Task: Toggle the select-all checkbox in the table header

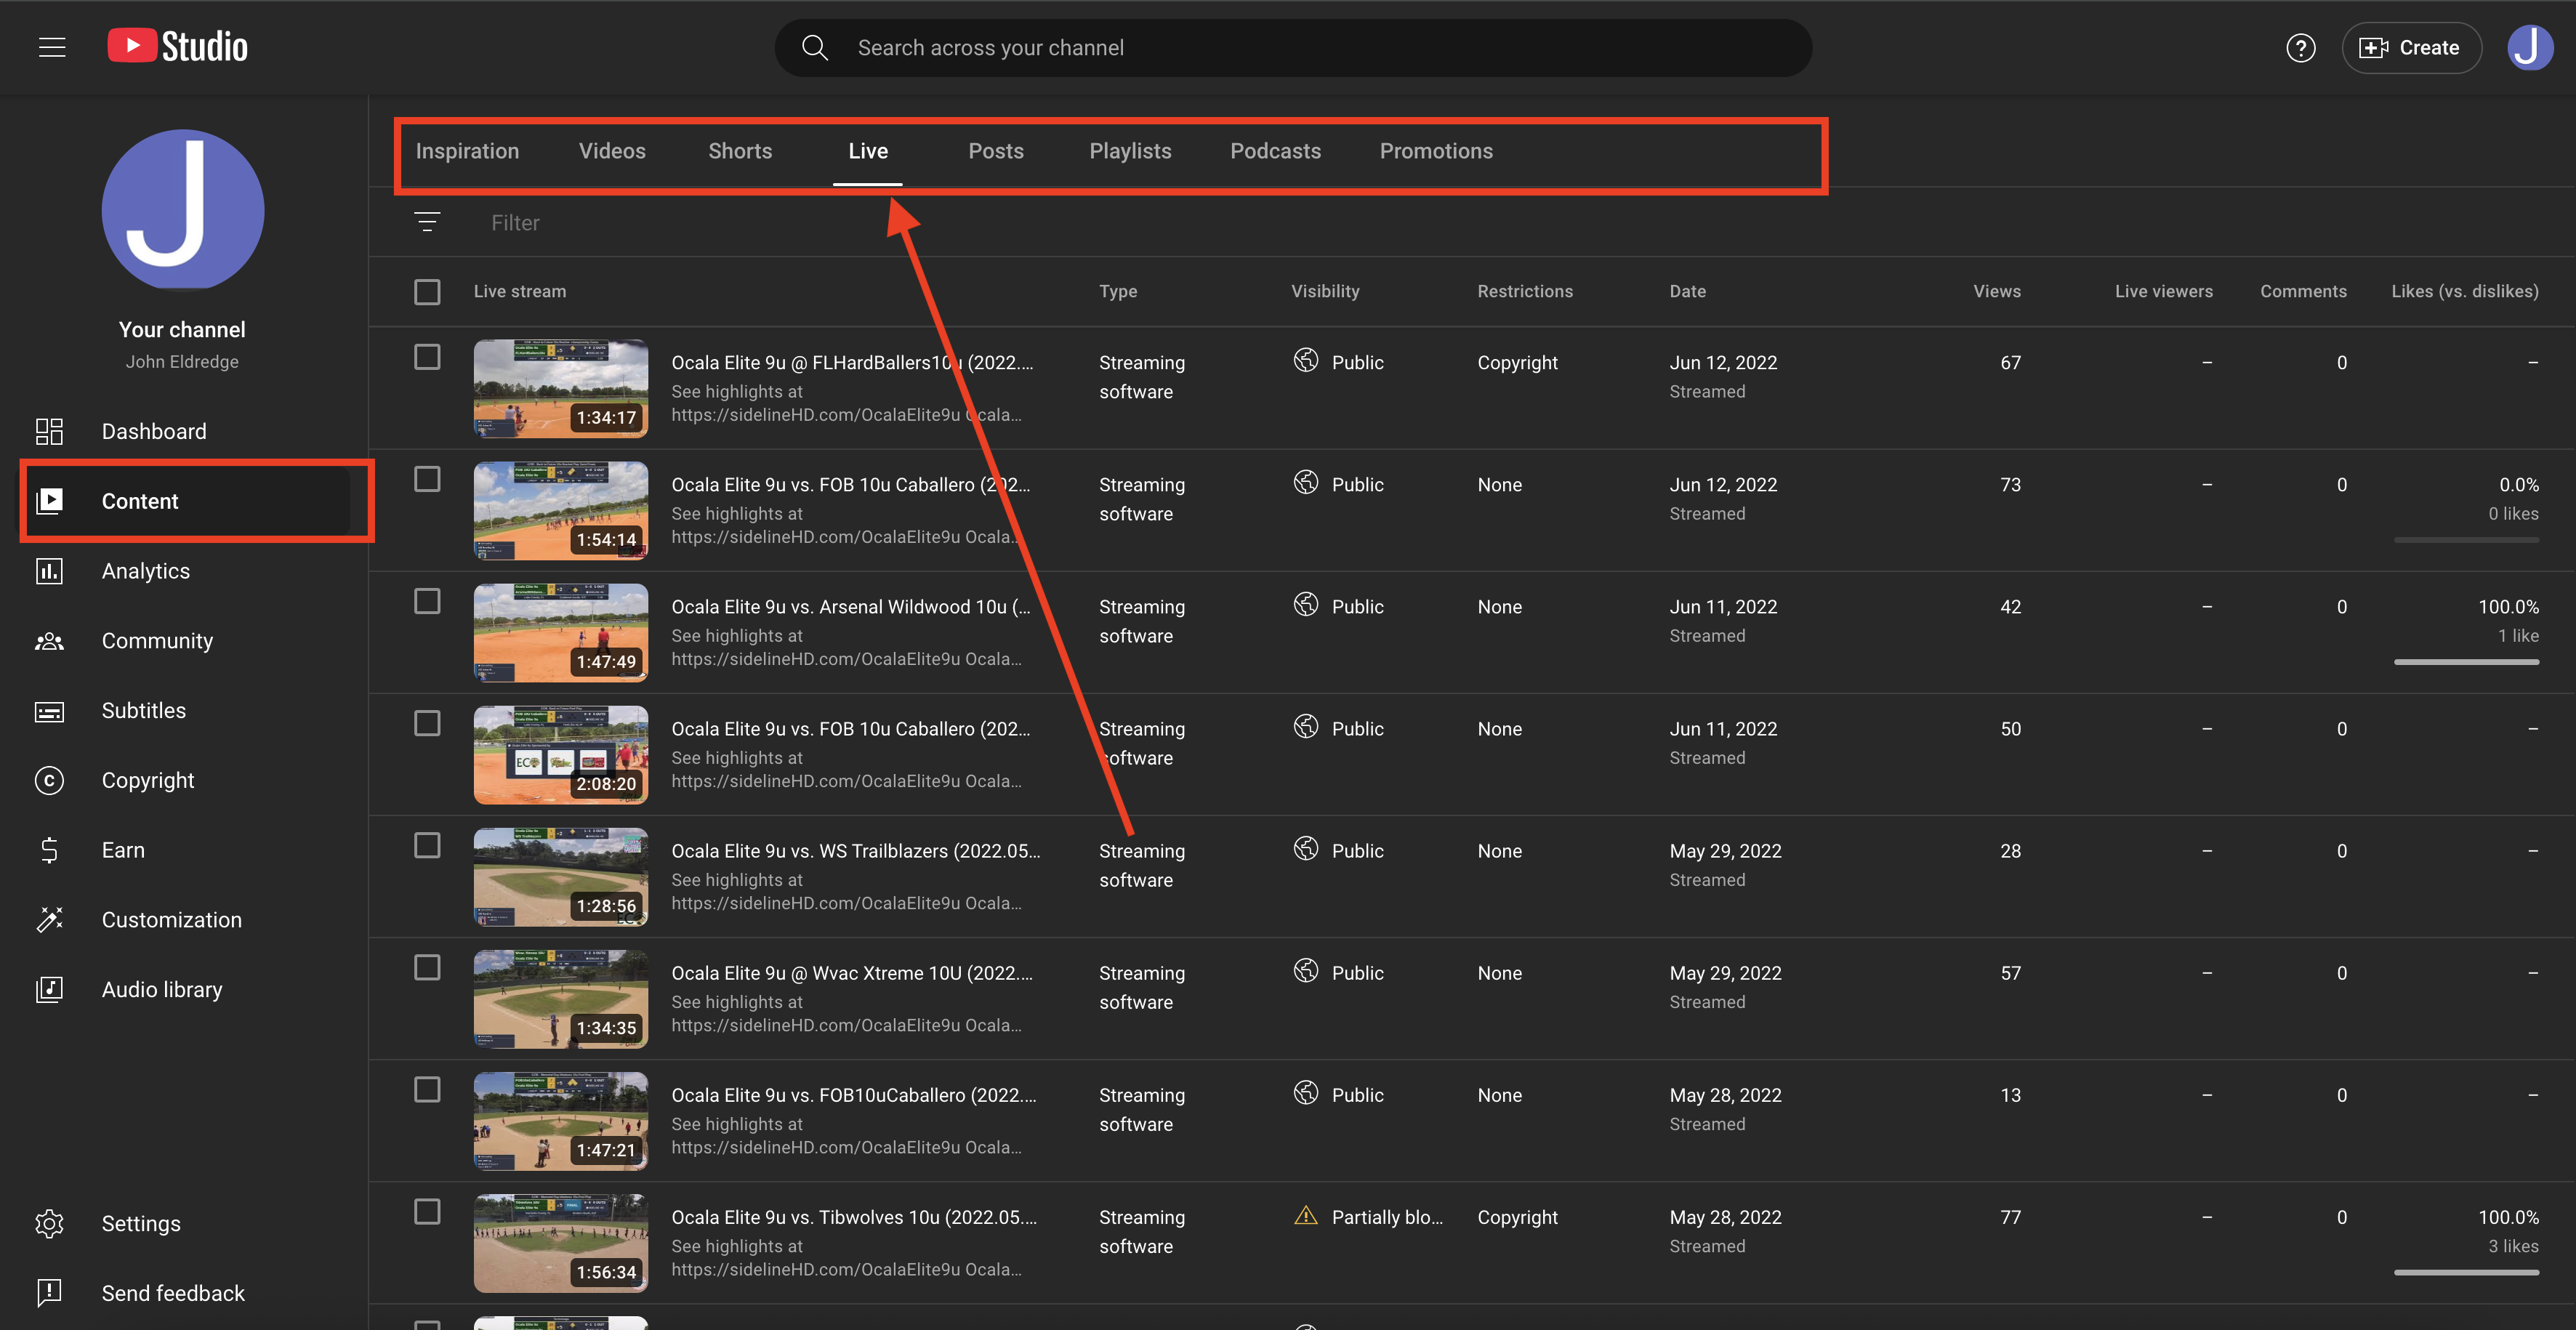Action: click(x=427, y=291)
